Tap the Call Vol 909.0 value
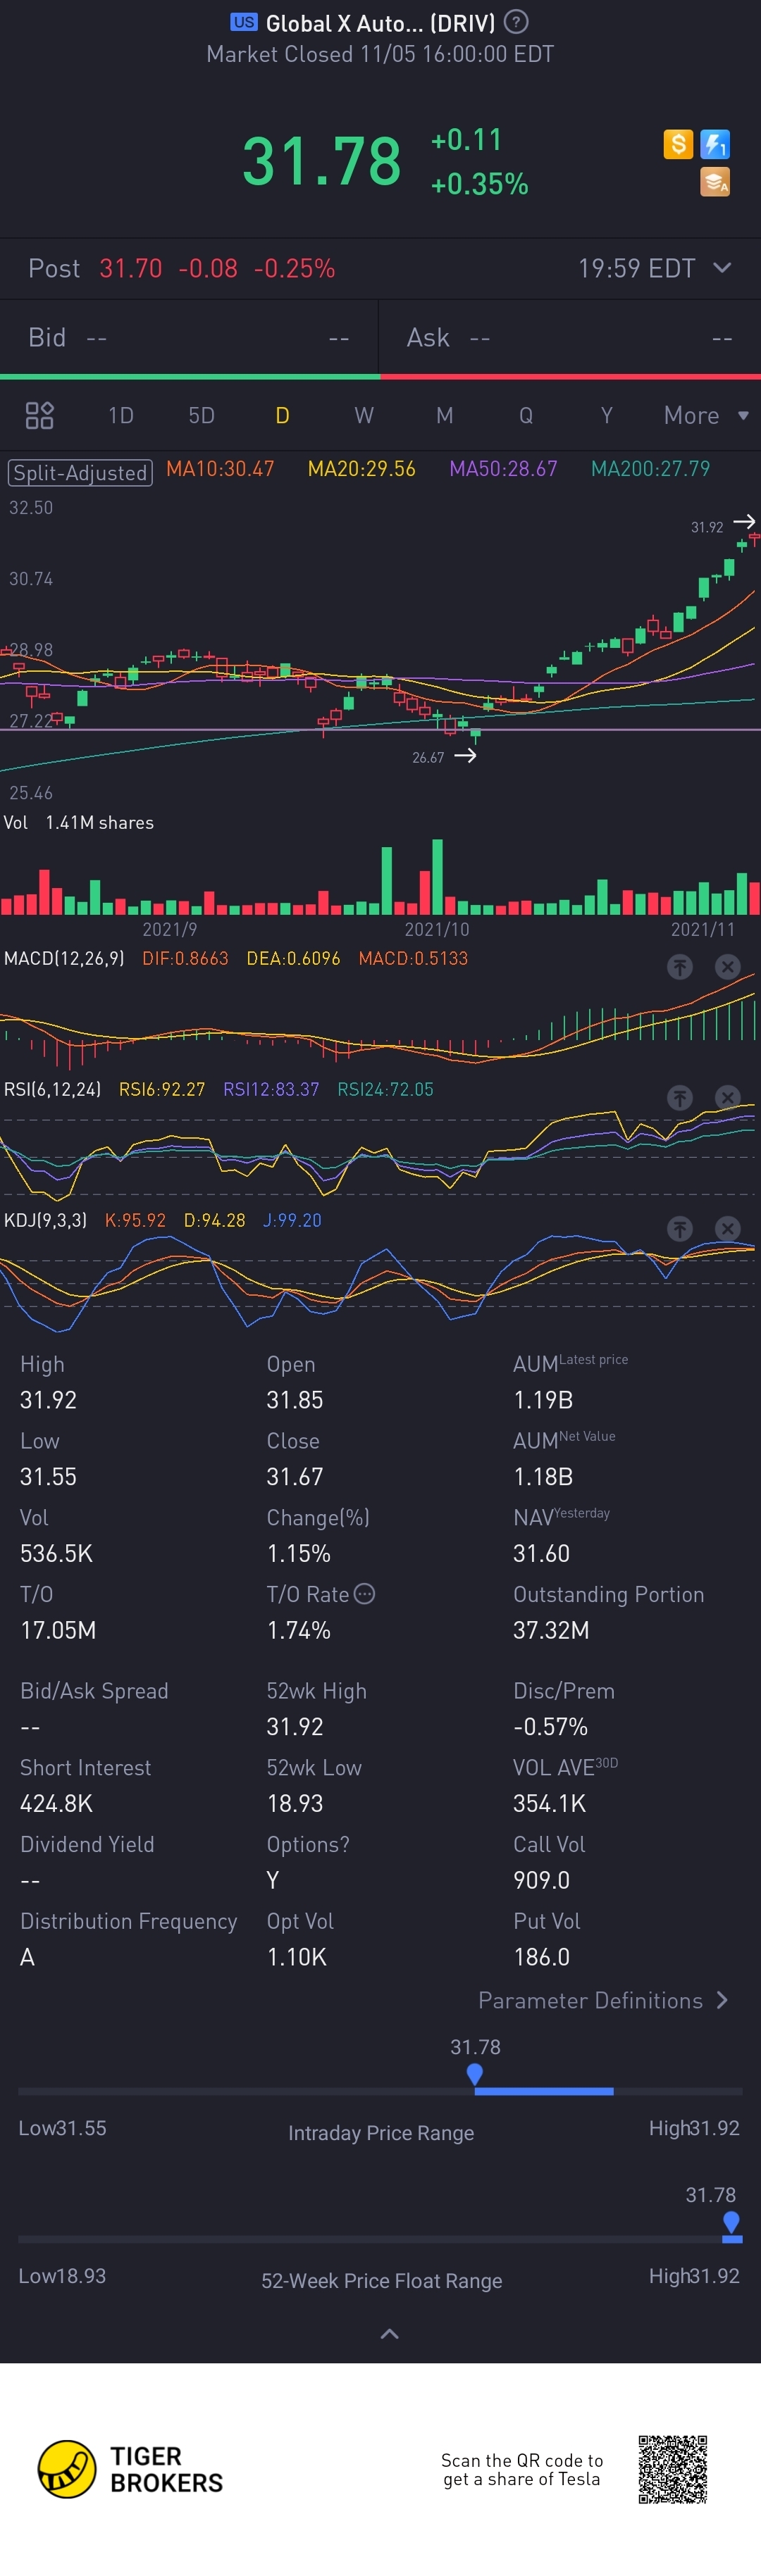This screenshot has width=761, height=2576. [541, 1880]
